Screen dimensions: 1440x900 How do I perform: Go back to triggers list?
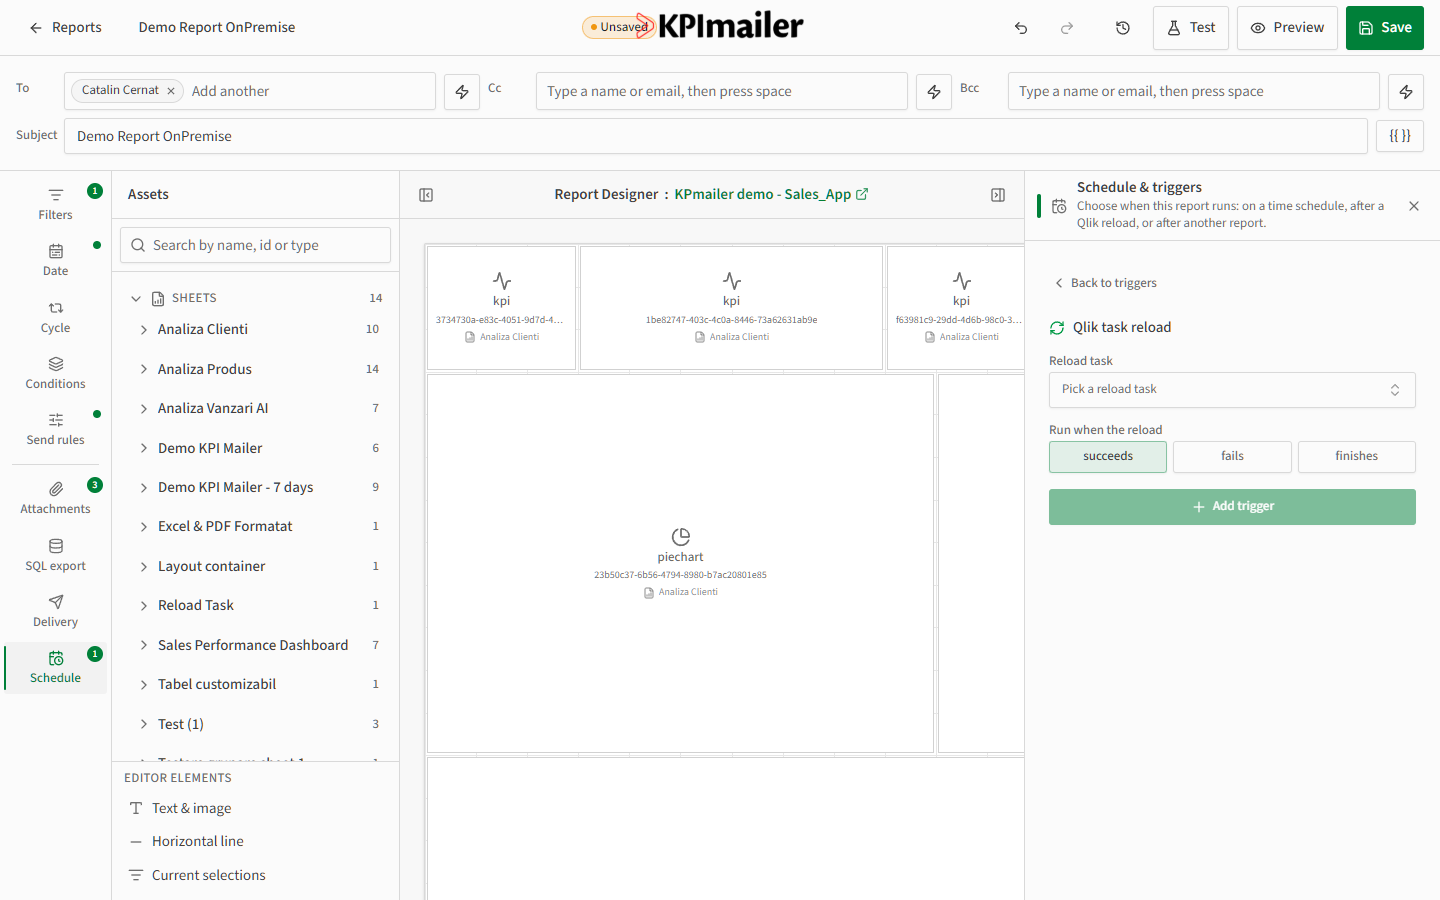point(1106,283)
